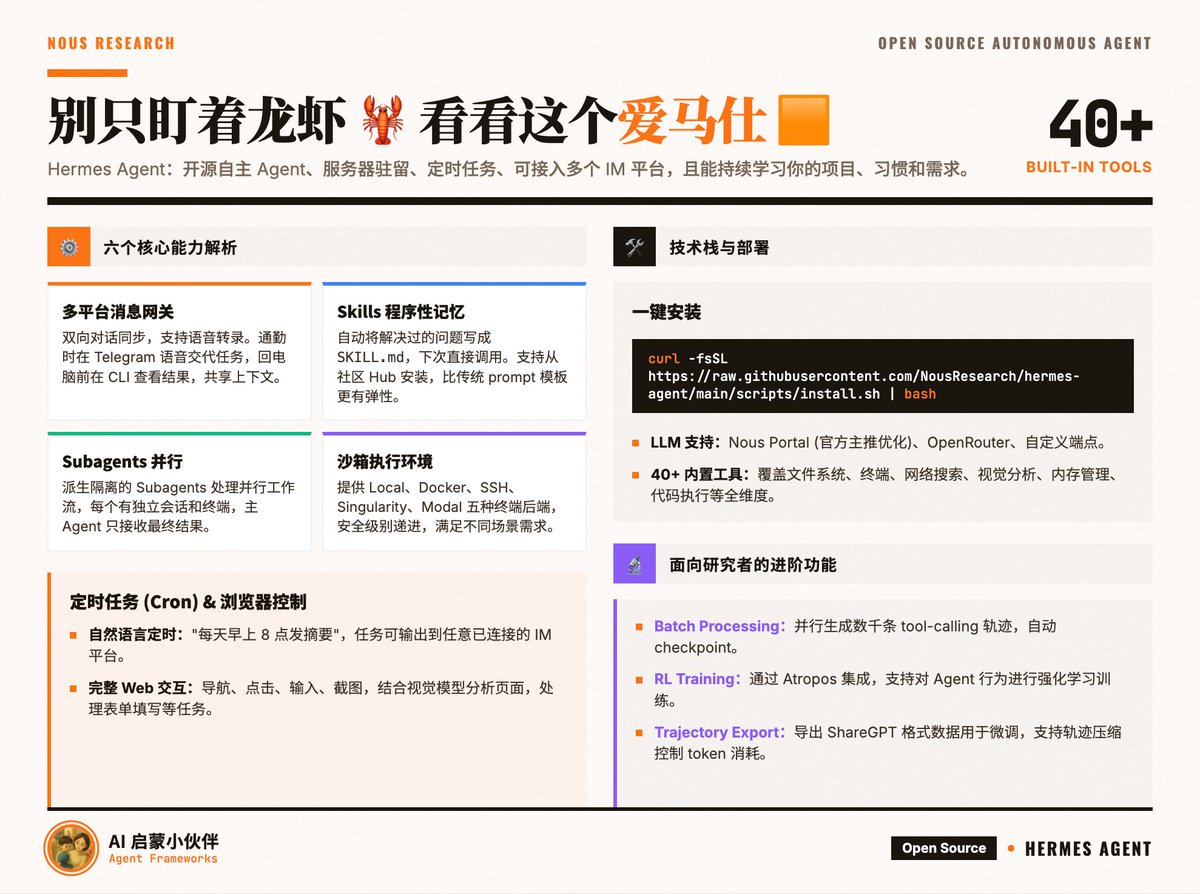Image resolution: width=1200 pixels, height=894 pixels.
Task: Click the 六个核心能力解析 section title
Action: pyautogui.click(x=170, y=247)
